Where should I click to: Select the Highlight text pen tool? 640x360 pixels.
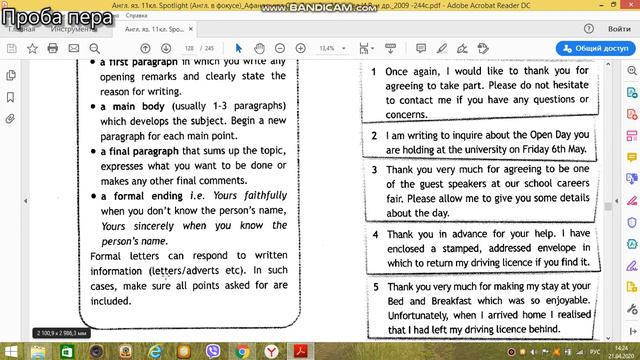coord(442,49)
